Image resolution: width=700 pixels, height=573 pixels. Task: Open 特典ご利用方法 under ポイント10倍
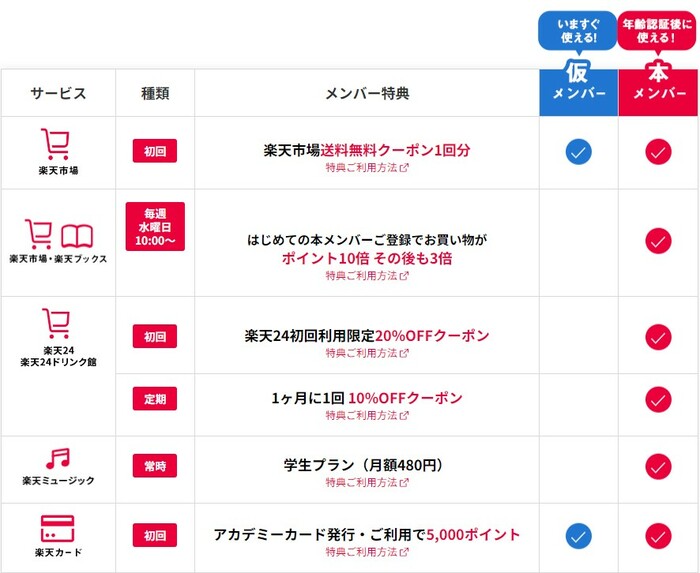point(366,275)
